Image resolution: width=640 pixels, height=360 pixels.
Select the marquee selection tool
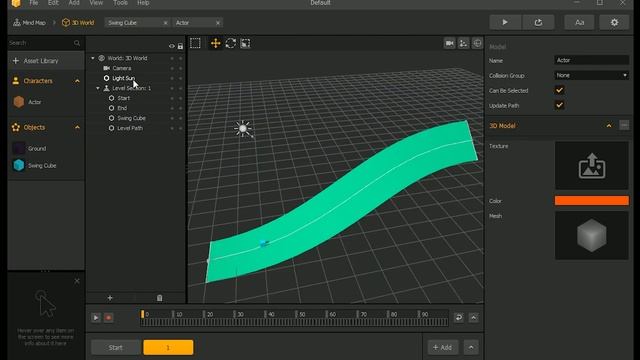tap(195, 43)
